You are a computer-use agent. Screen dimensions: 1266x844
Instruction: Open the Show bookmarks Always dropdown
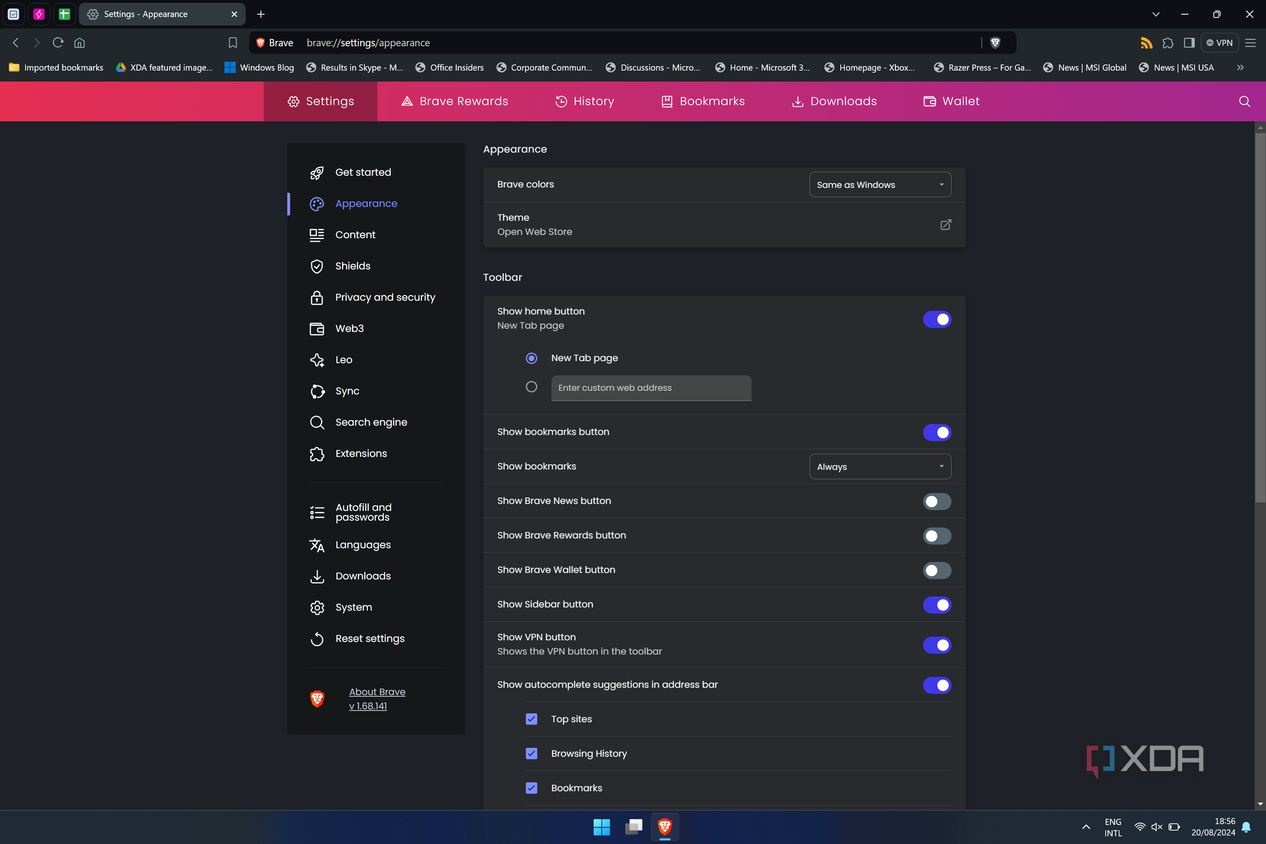pos(880,467)
